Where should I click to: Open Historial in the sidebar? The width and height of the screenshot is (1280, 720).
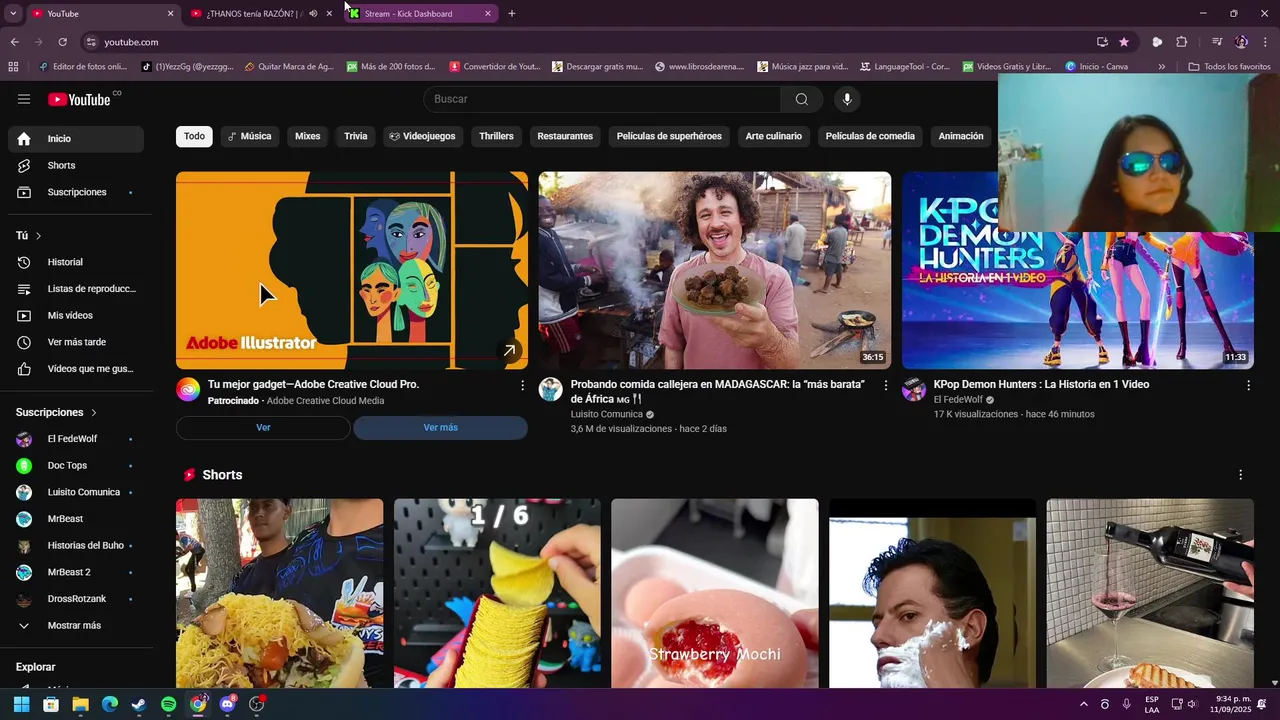click(x=76, y=262)
